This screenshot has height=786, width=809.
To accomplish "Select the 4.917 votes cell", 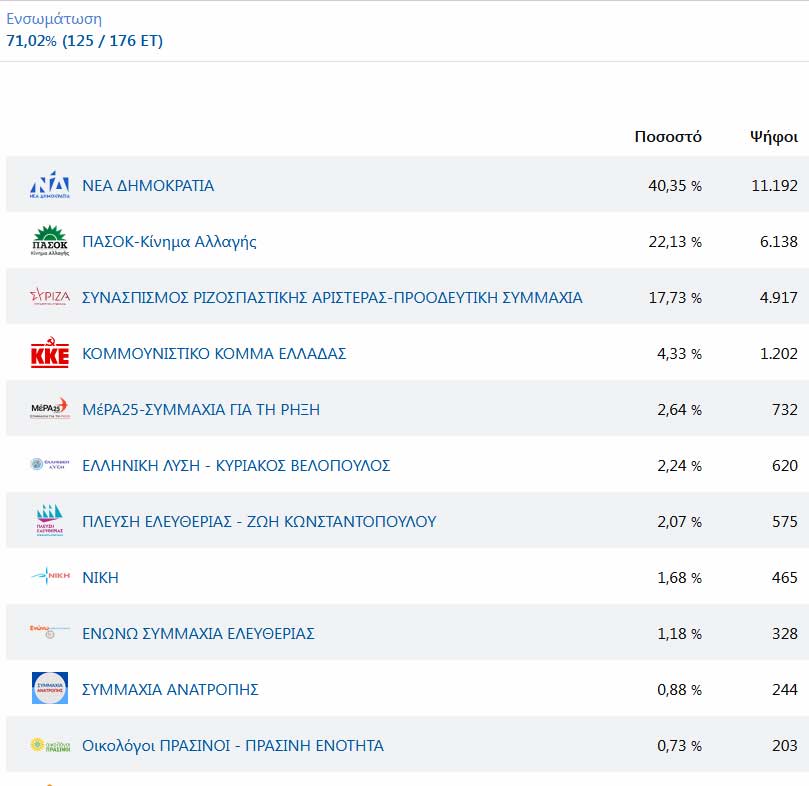I will point(779,297).
